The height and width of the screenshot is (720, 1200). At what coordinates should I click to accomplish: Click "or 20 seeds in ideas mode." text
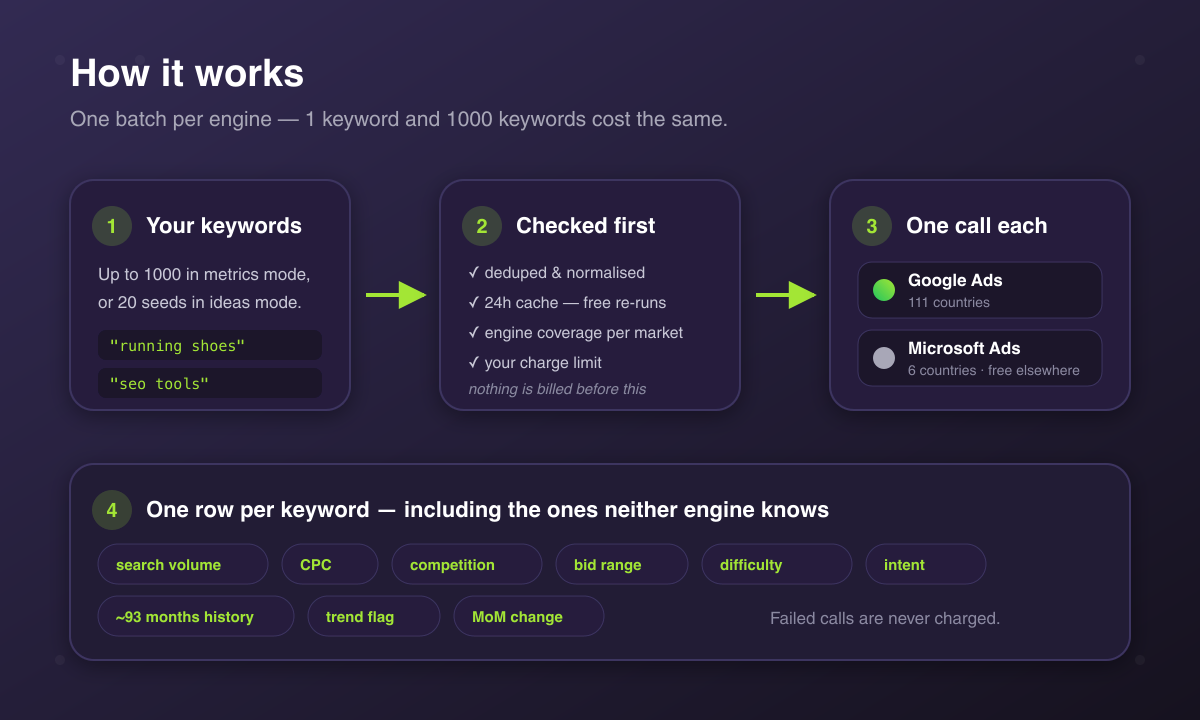pos(200,302)
